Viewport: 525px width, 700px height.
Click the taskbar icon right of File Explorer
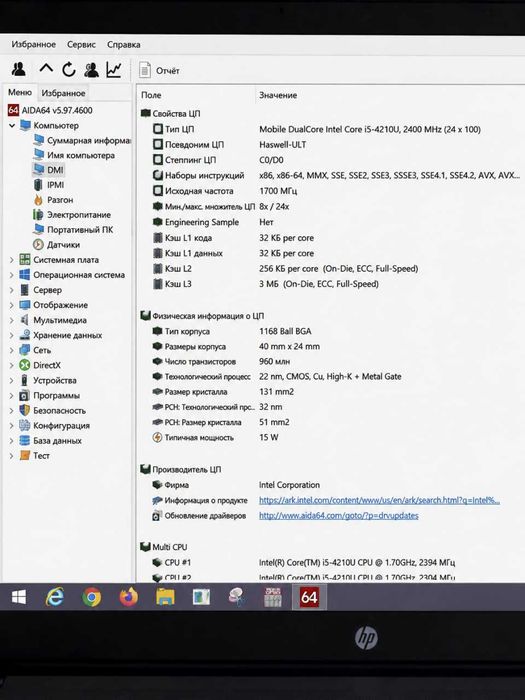click(201, 597)
